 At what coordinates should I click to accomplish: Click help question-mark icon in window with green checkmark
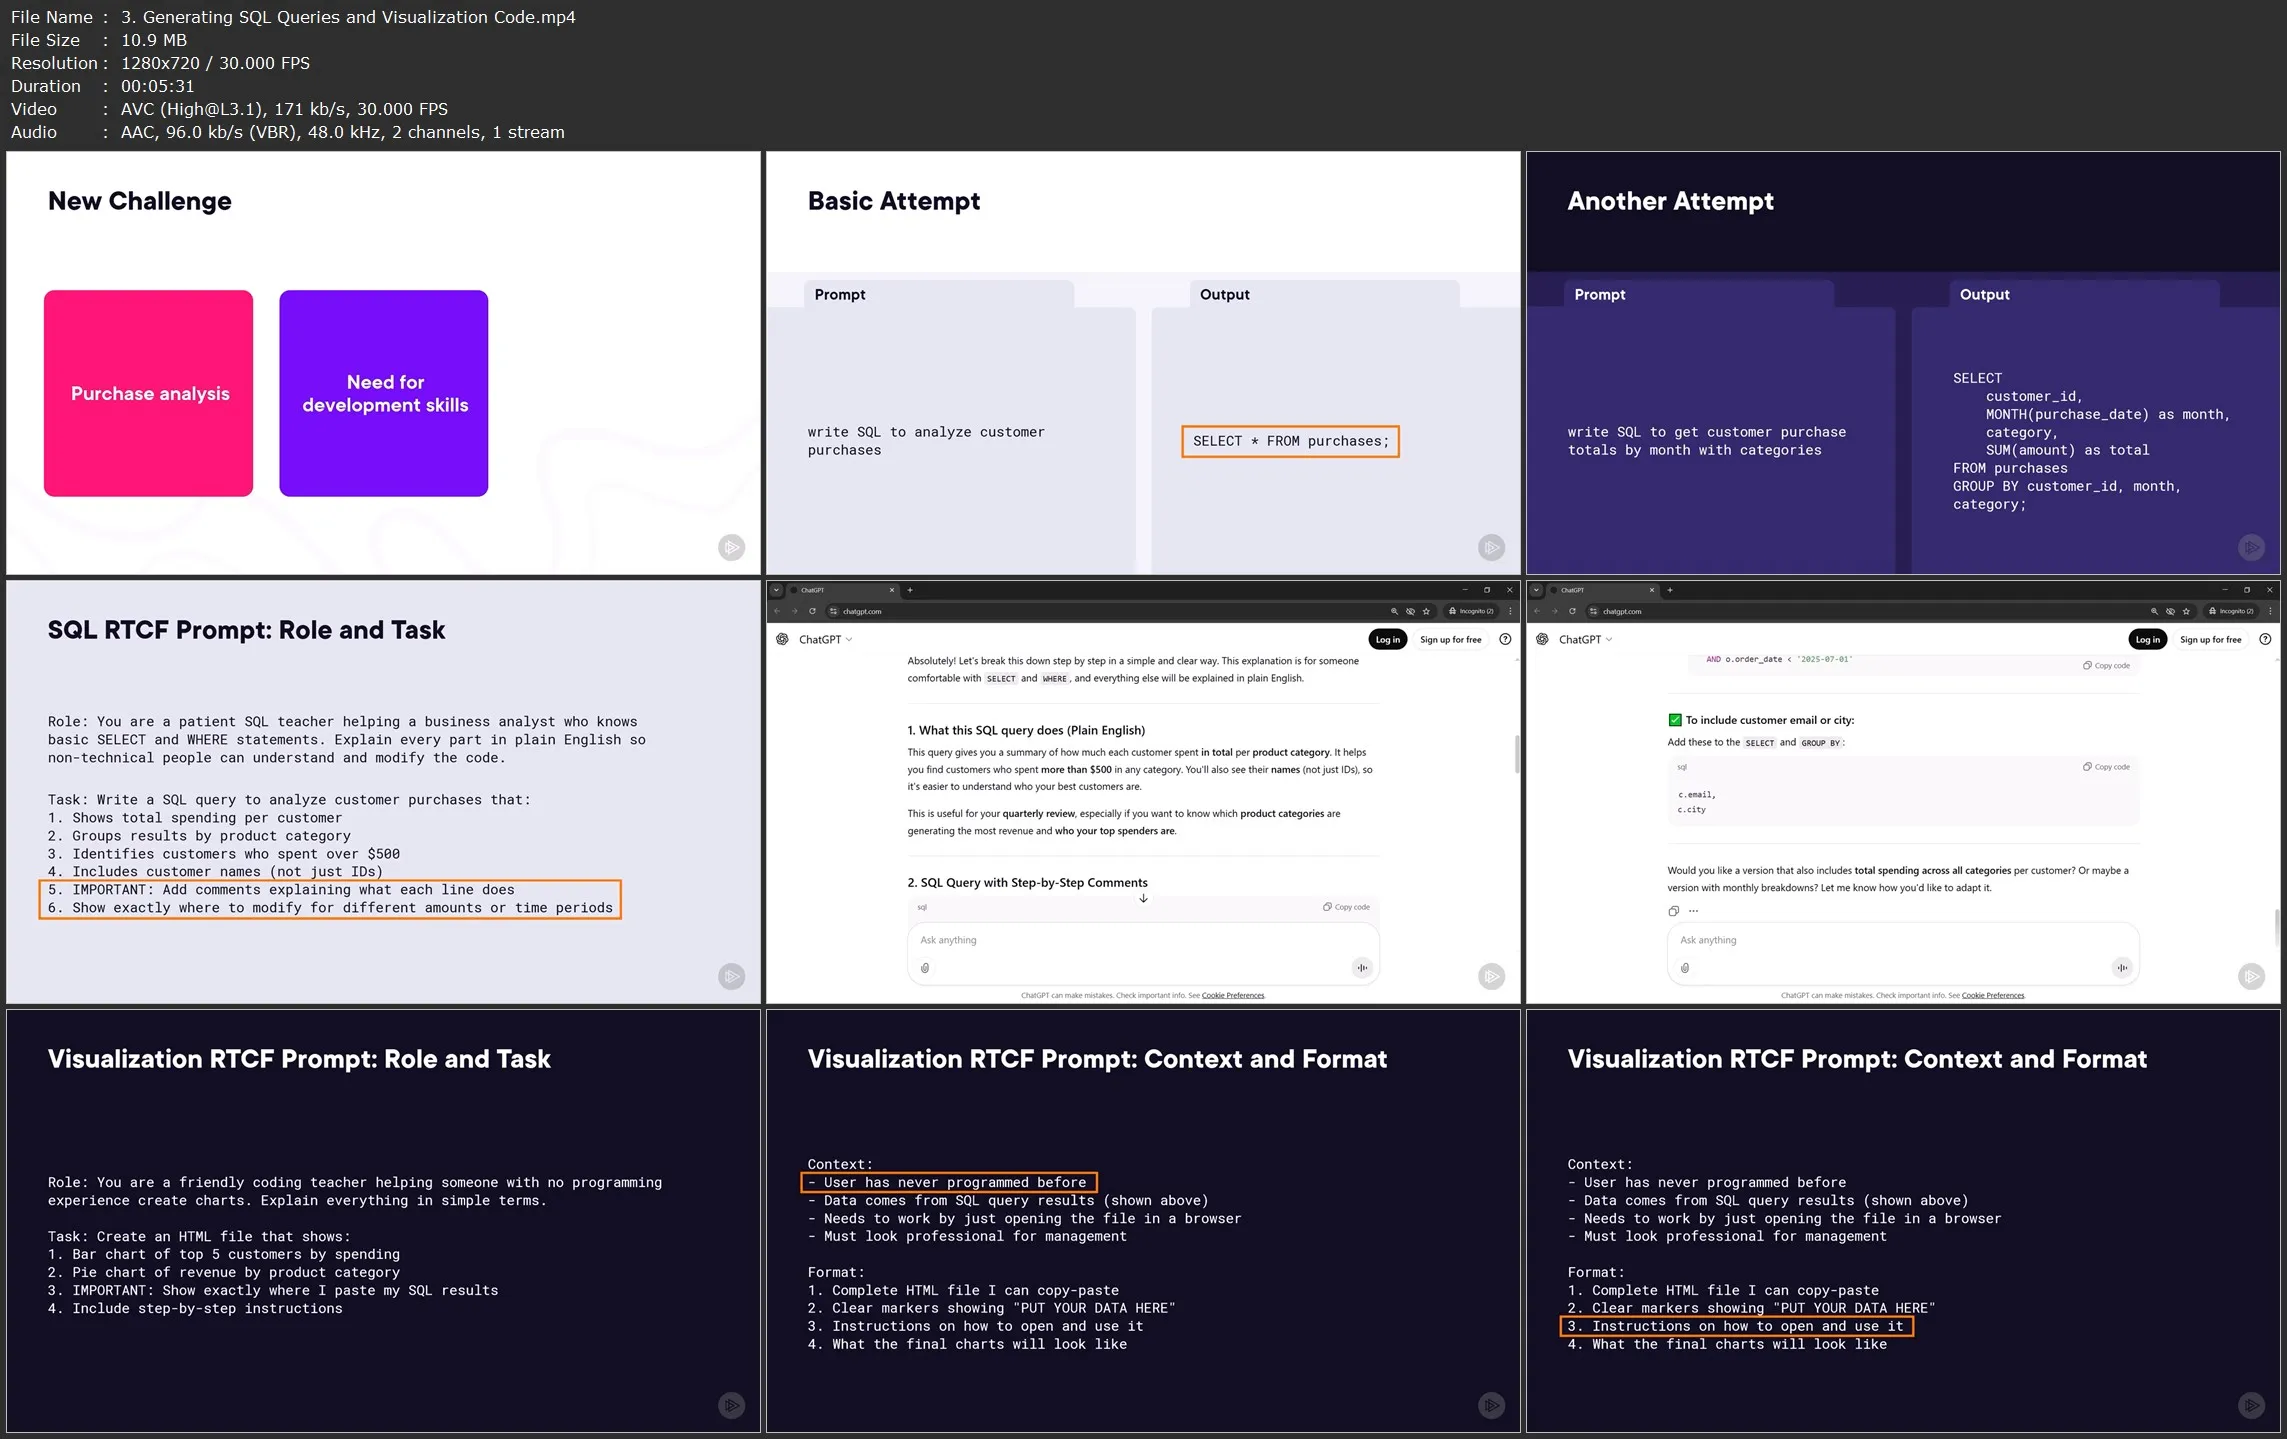point(2265,640)
